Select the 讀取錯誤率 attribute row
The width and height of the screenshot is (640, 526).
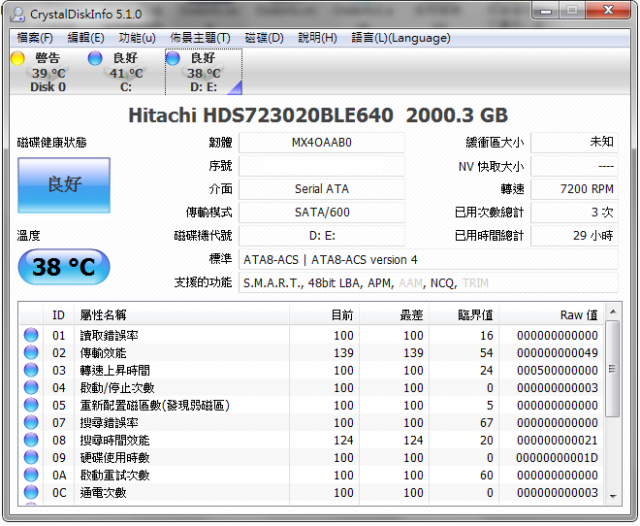(311, 335)
